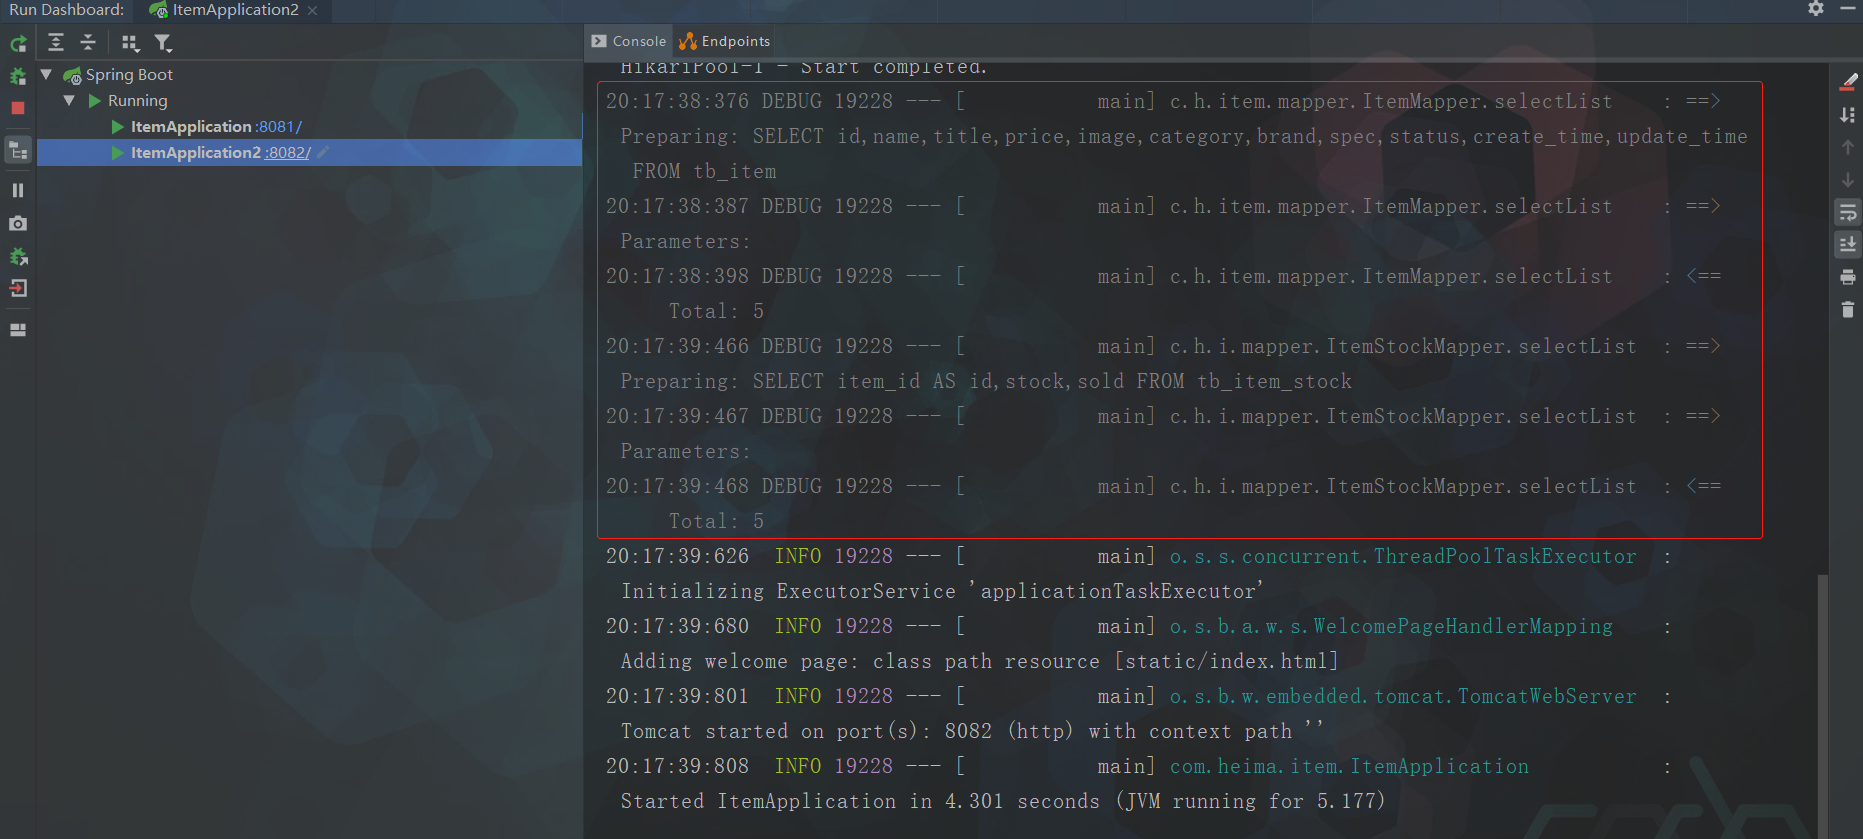This screenshot has width=1863, height=839.
Task: Click the 'FROM tb_item' log line
Action: click(704, 171)
